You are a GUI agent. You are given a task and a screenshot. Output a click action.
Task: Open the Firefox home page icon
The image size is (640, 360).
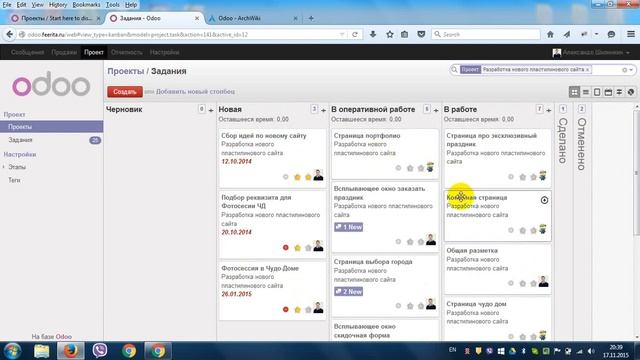coord(550,34)
